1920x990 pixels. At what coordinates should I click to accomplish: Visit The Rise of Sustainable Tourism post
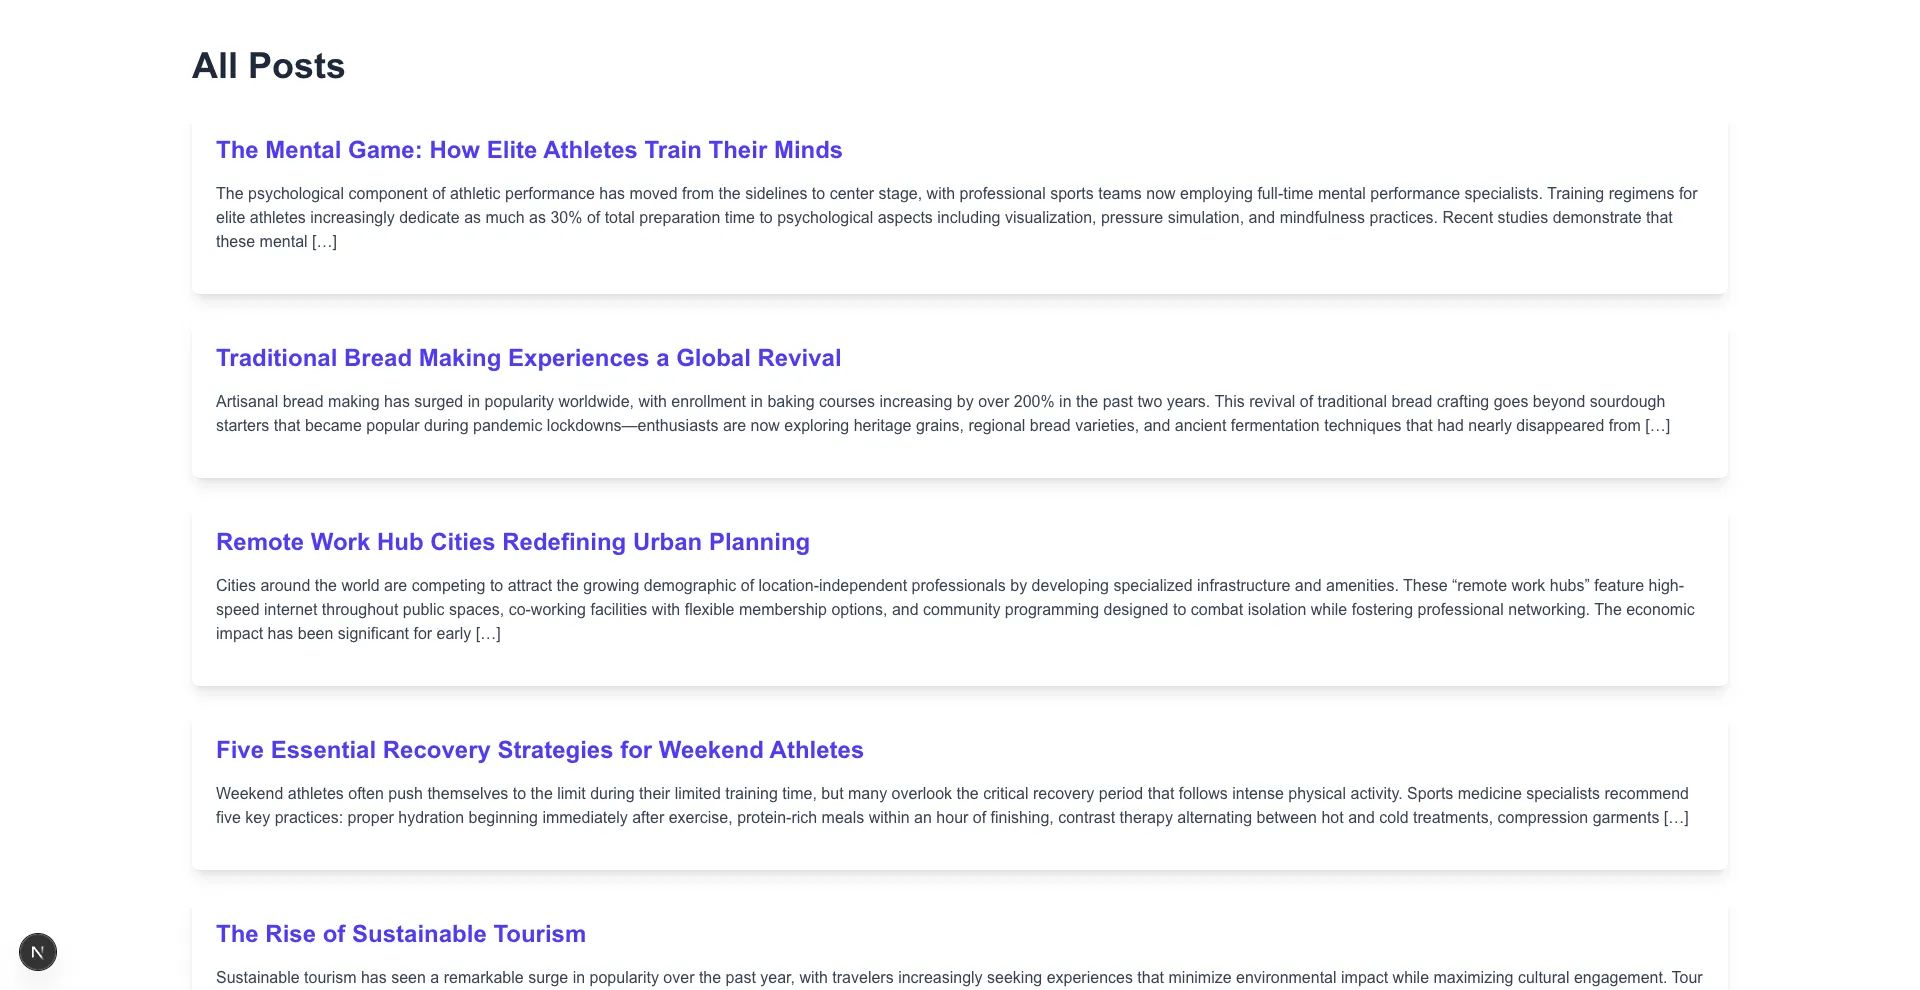400,934
